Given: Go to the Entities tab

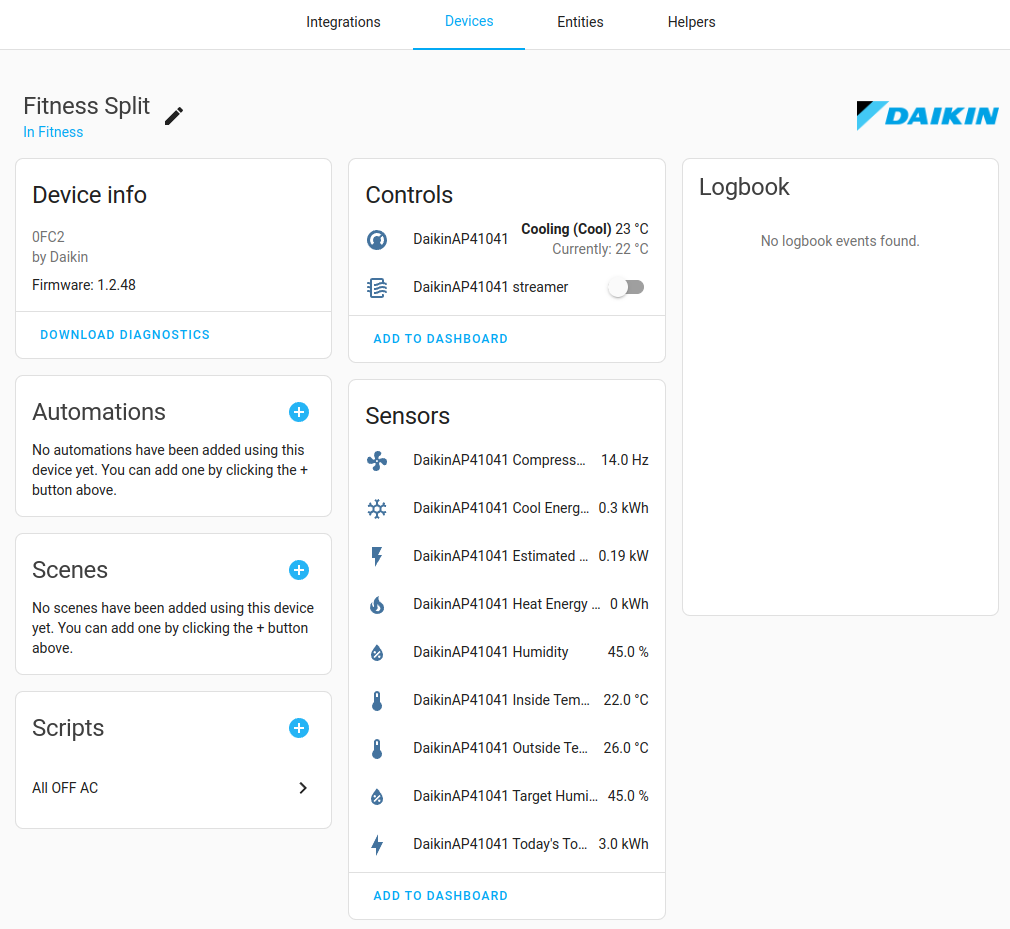Looking at the screenshot, I should (x=580, y=22).
